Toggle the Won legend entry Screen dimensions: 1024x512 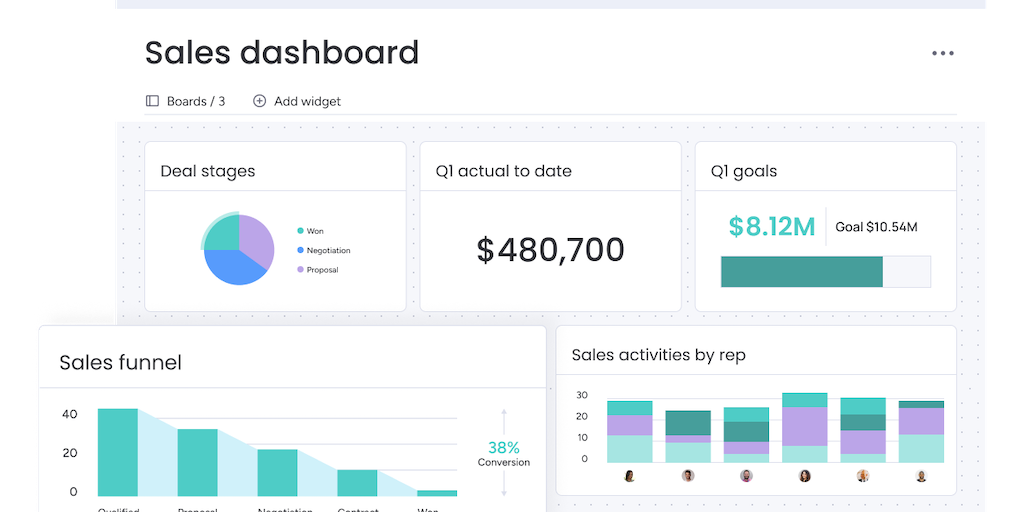point(310,231)
